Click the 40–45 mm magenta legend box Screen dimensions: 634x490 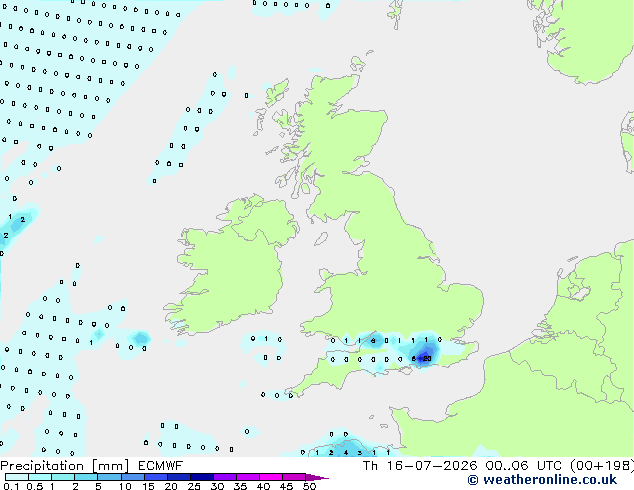tap(271, 477)
